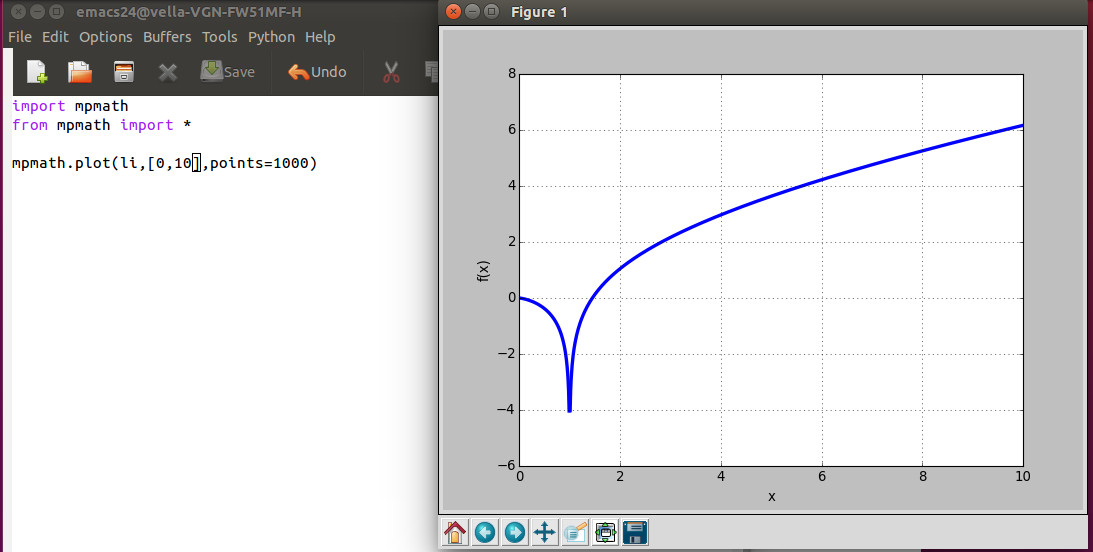Go forward to the next plot view
The width and height of the screenshot is (1093, 552).
pos(515,532)
